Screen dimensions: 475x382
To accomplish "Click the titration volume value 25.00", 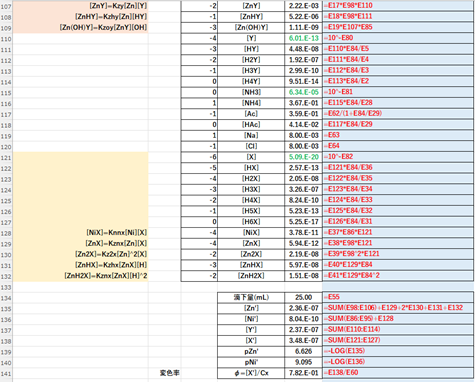I will click(x=303, y=297).
